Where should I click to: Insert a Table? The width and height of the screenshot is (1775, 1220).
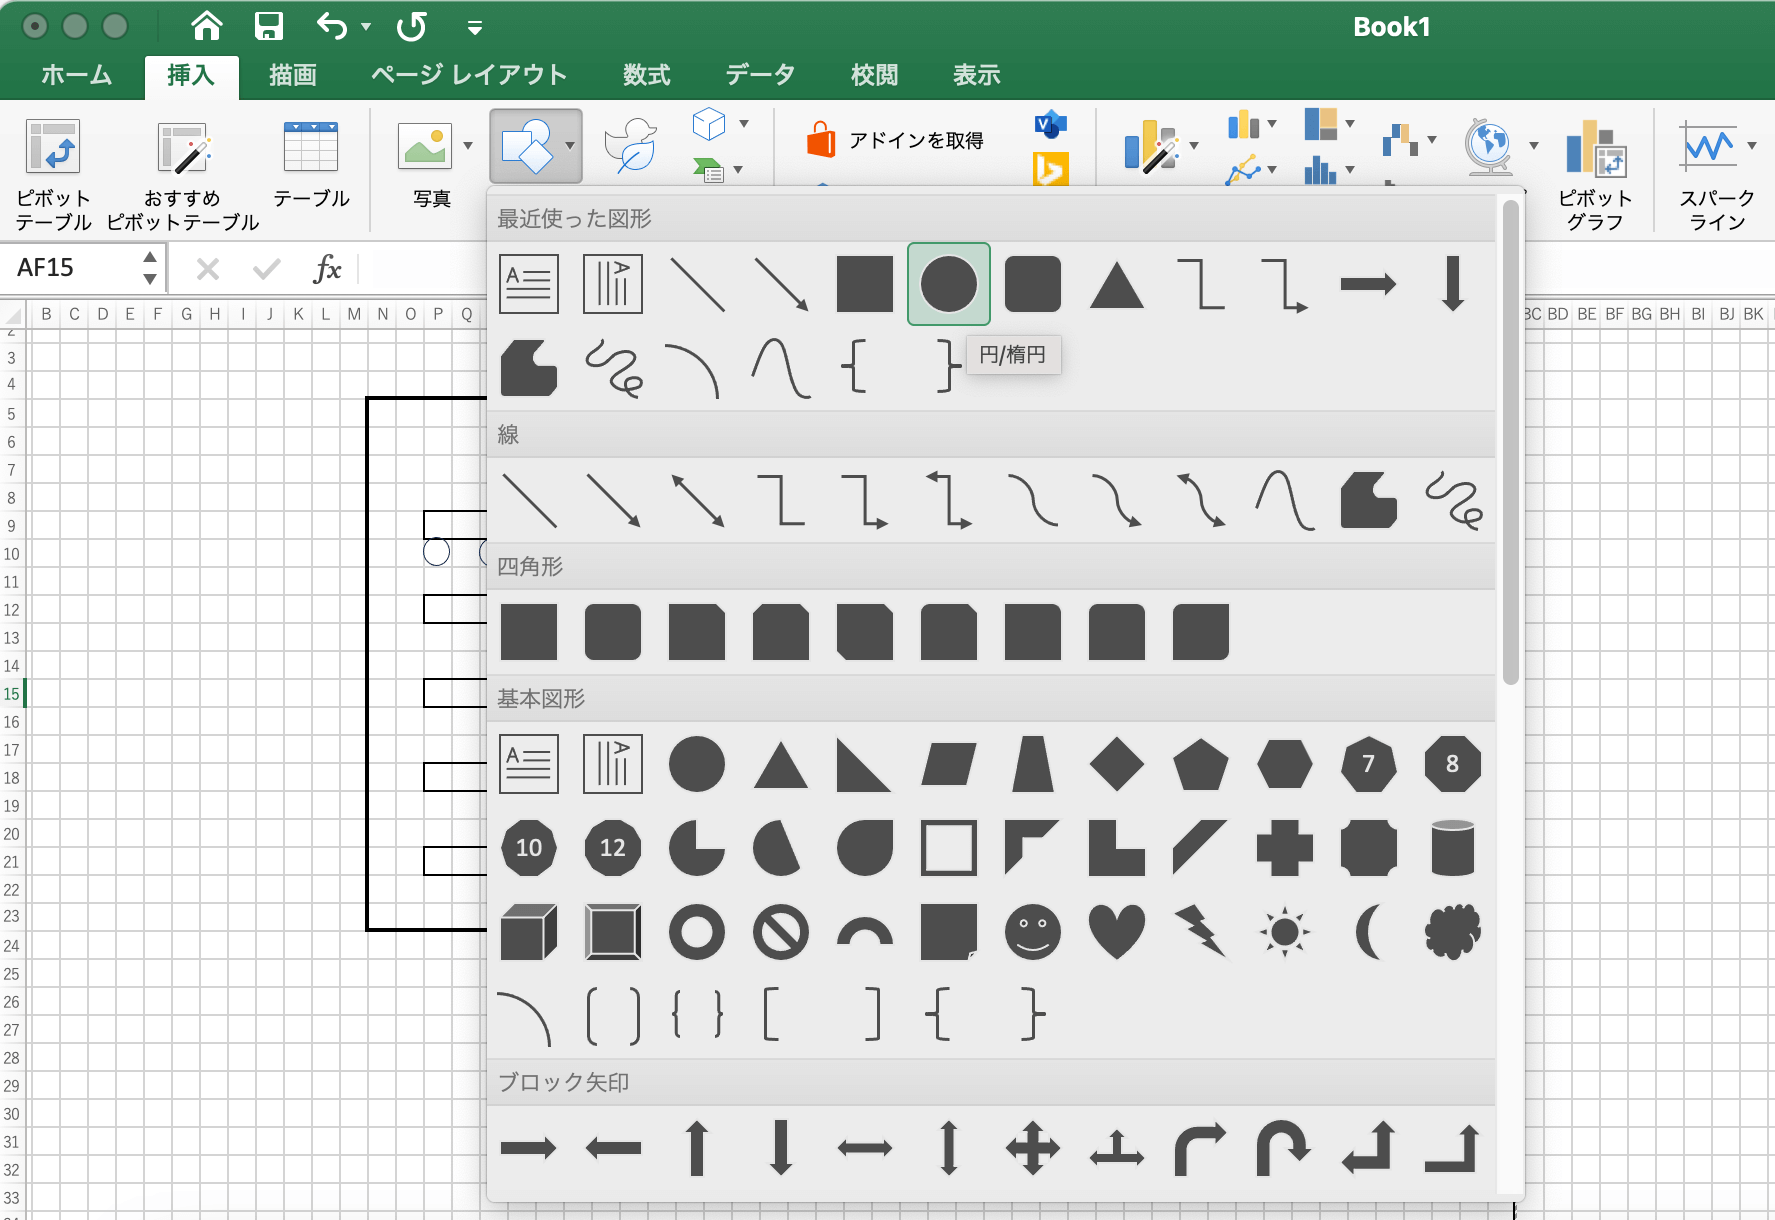[311, 164]
